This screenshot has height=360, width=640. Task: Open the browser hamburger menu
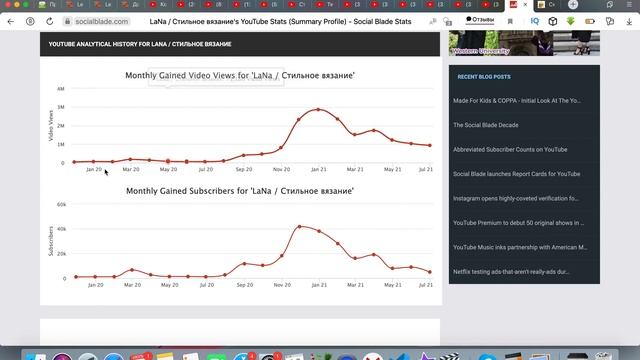point(629,4)
